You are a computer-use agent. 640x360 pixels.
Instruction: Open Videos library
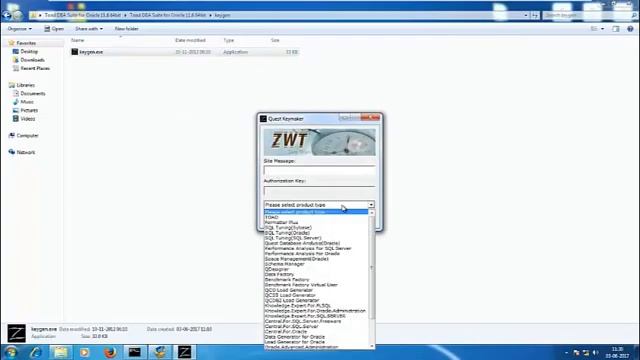28,119
